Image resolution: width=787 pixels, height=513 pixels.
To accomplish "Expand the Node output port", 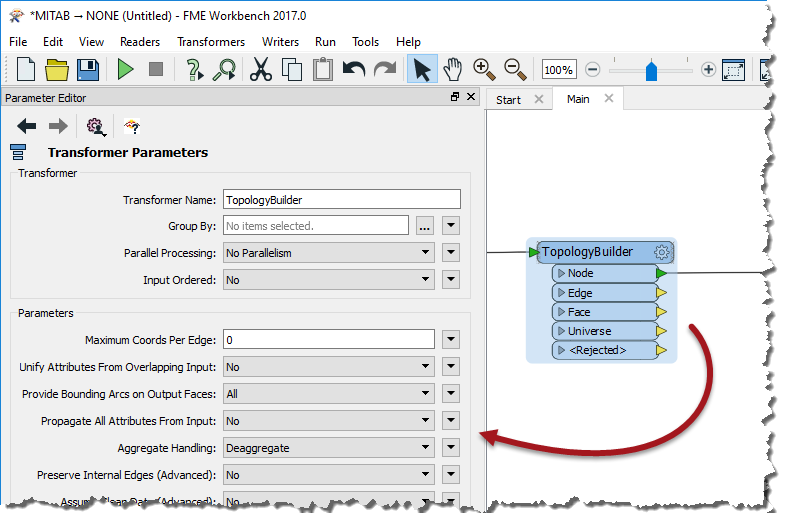I will pos(561,273).
